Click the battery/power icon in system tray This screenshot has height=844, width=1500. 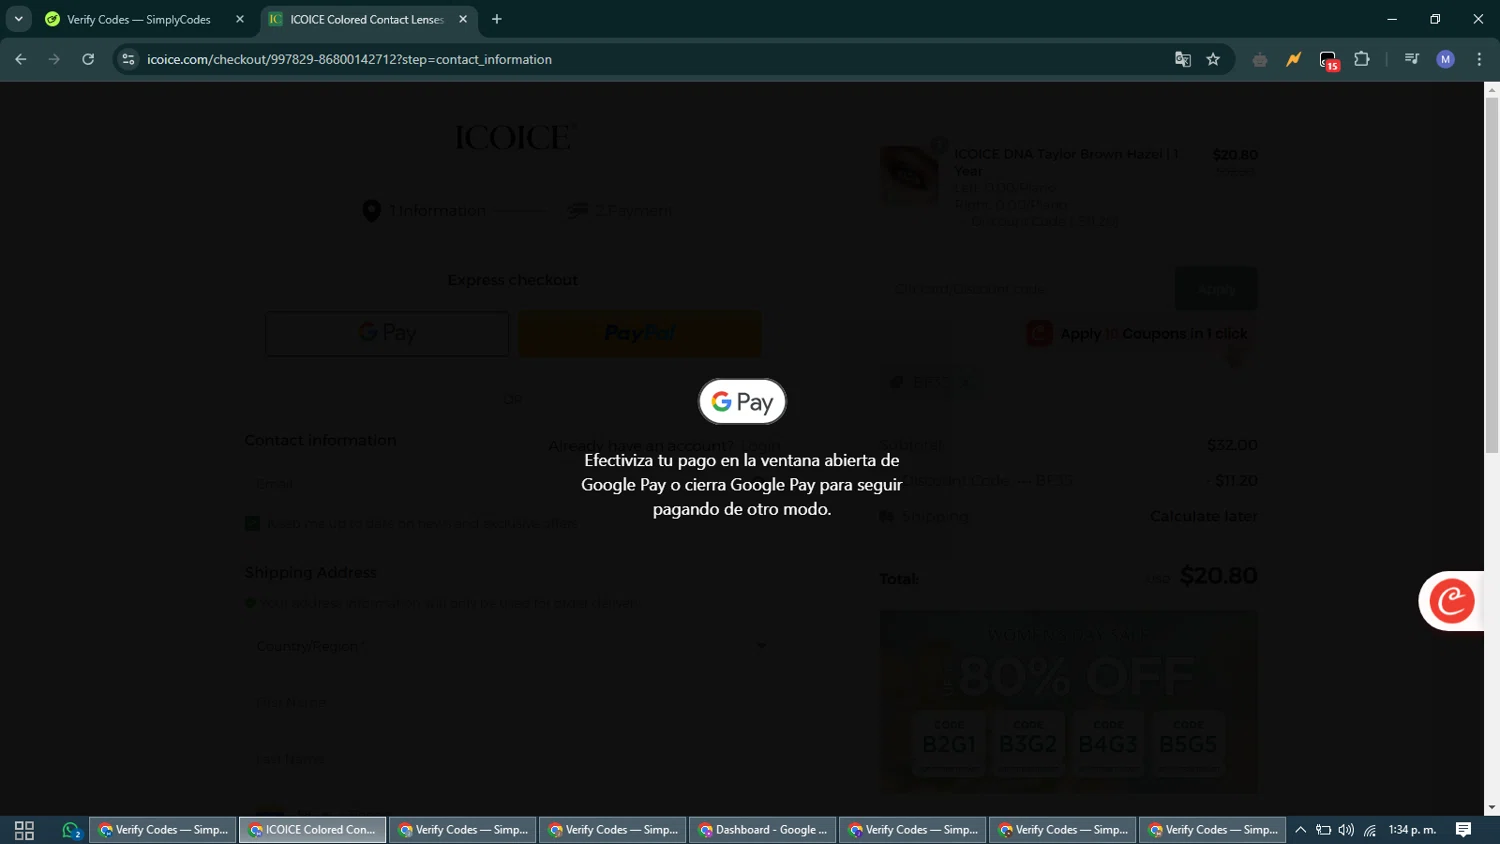click(1323, 830)
